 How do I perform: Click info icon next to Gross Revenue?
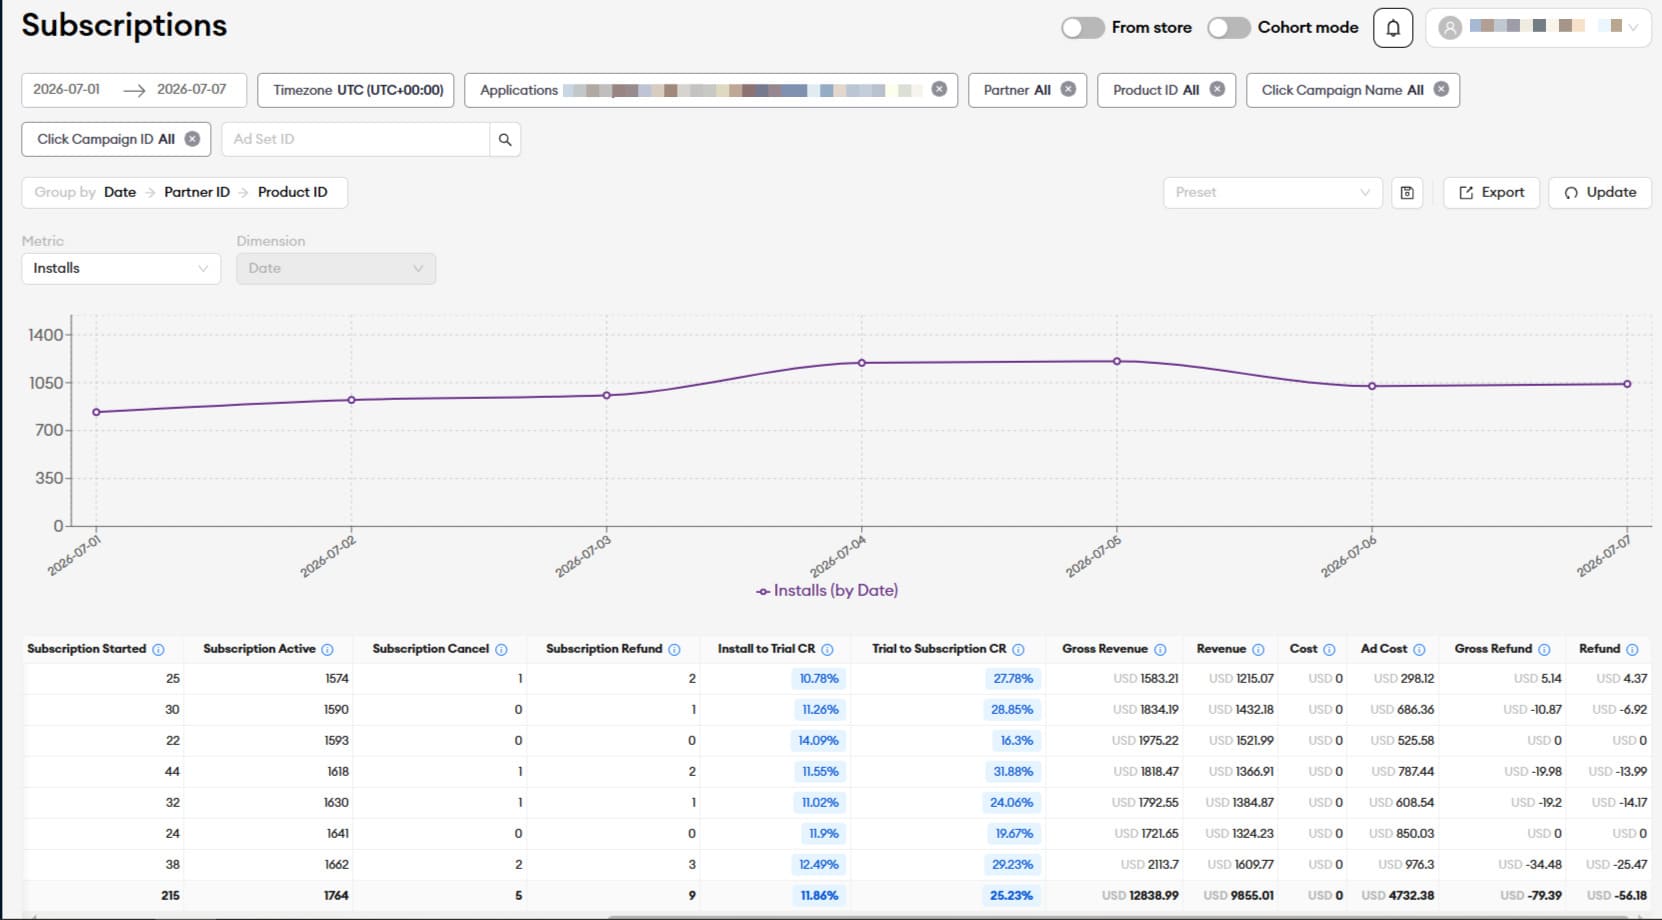click(x=1160, y=650)
